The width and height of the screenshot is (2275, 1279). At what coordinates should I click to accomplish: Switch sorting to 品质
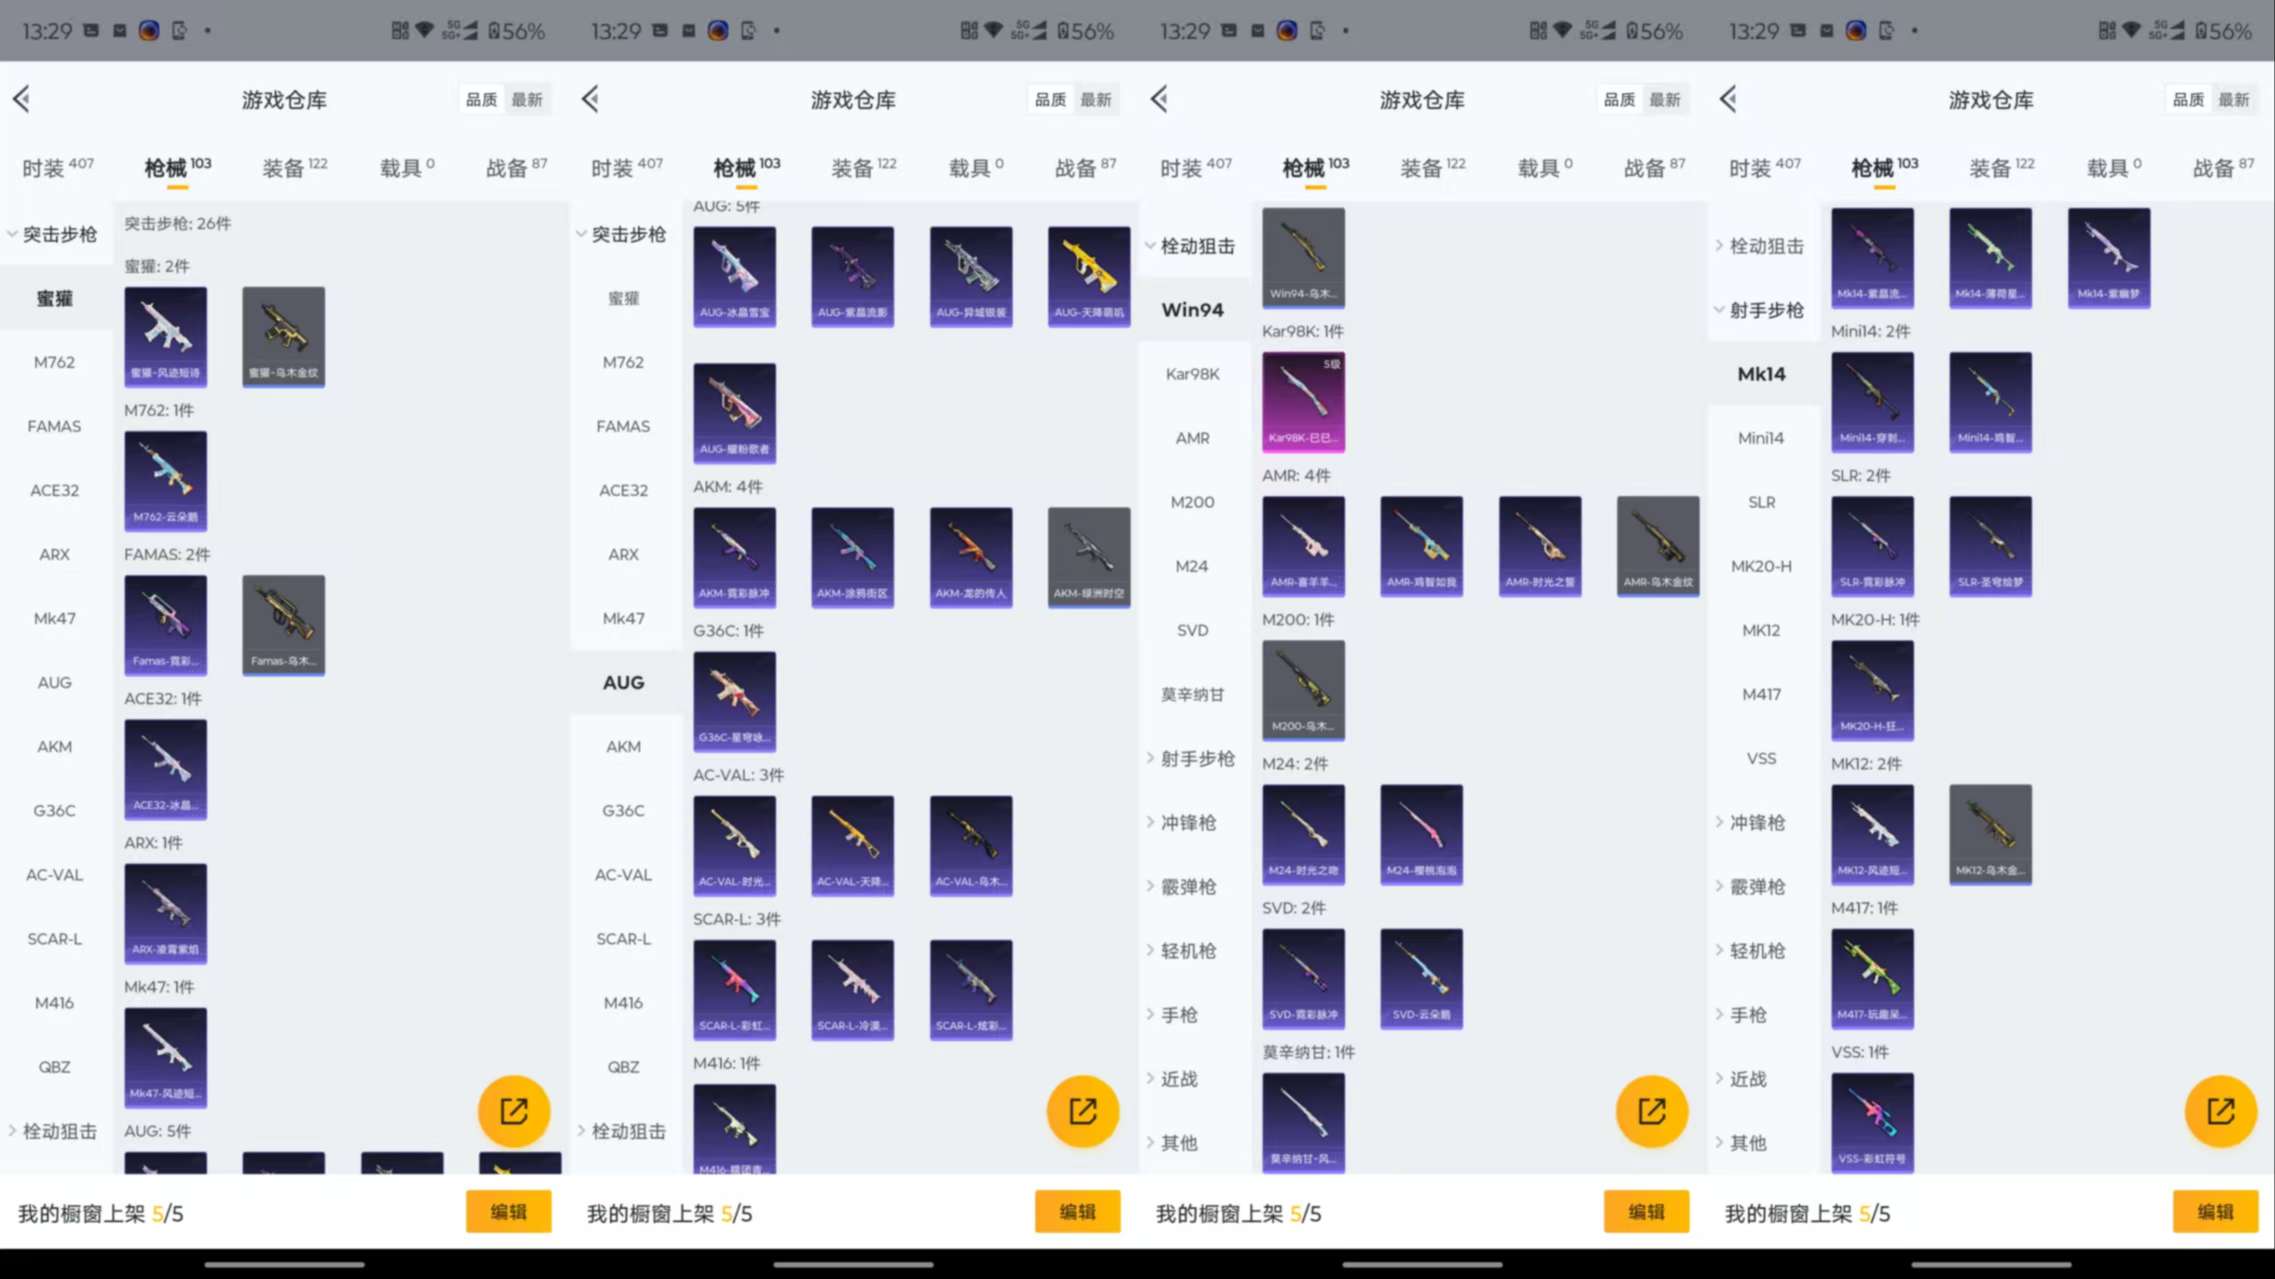click(x=480, y=98)
